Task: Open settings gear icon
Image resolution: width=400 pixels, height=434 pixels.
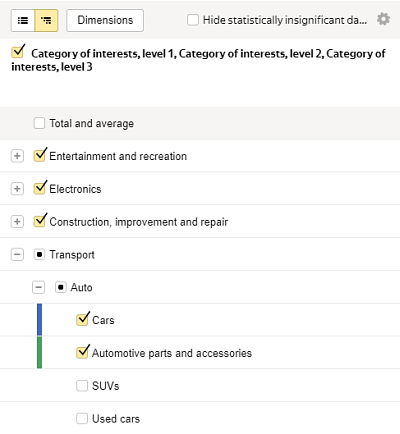Action: coord(383,19)
